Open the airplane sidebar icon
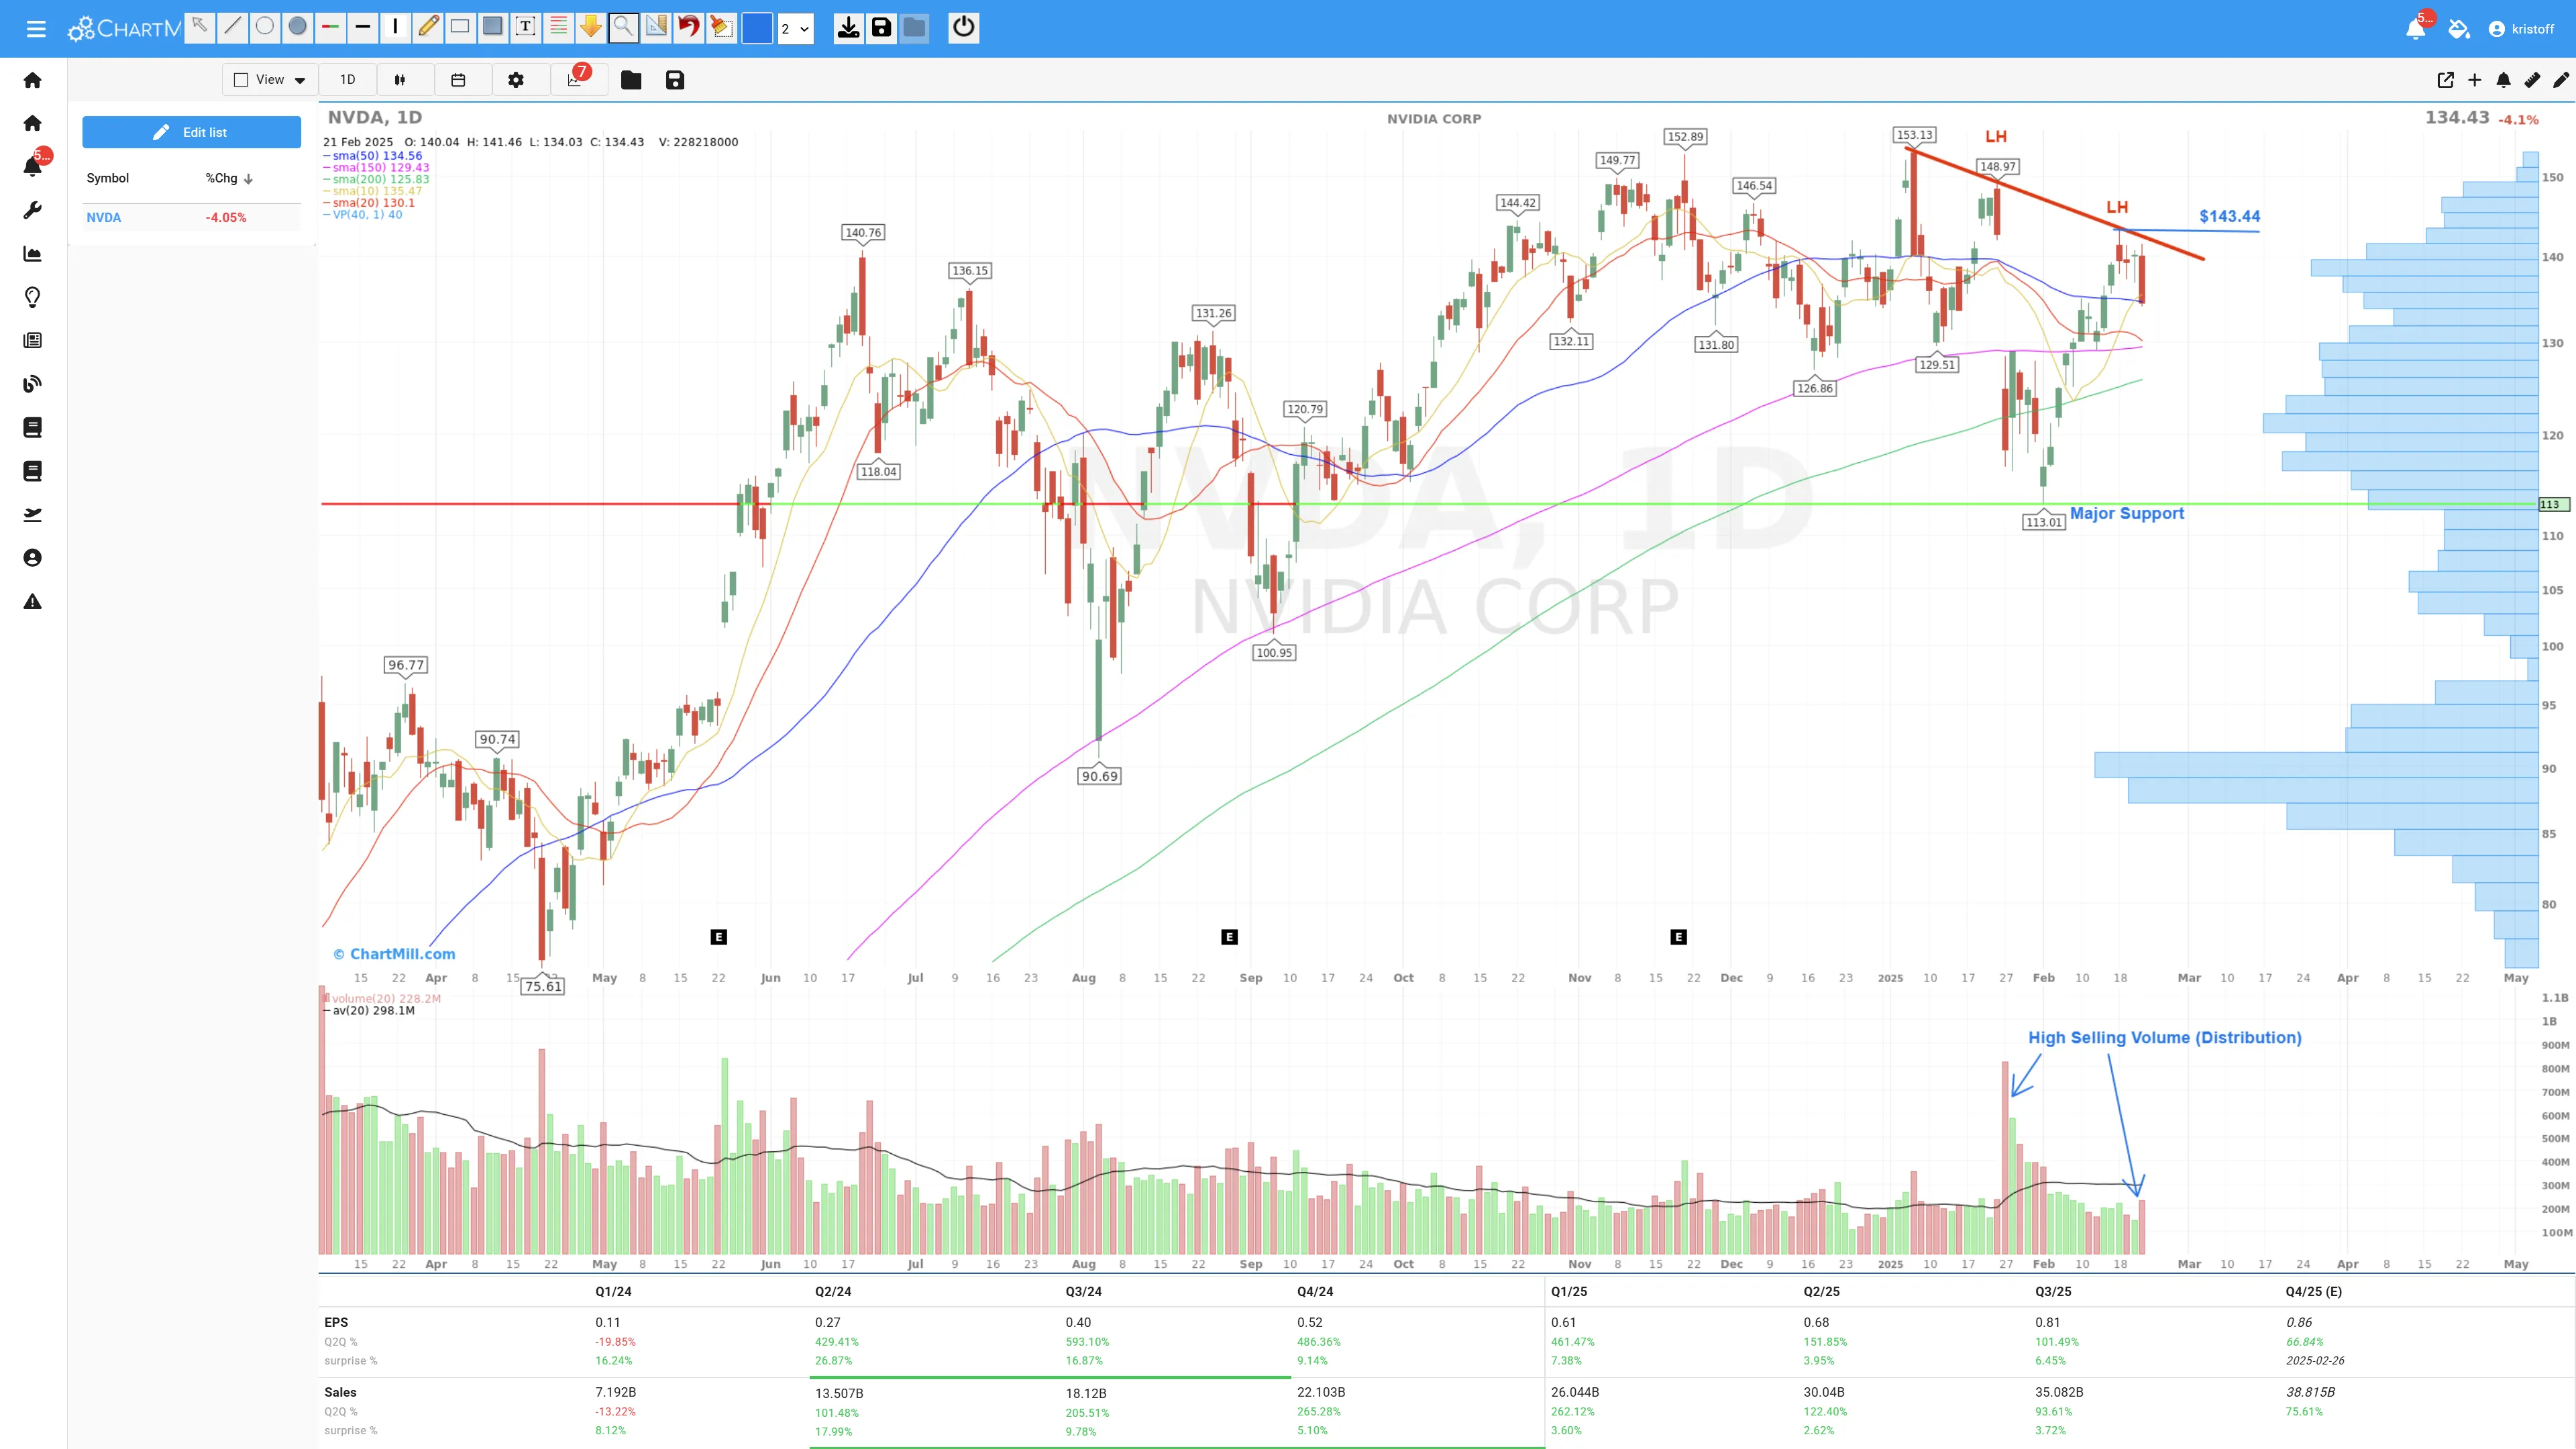This screenshot has height=1449, width=2576. click(x=32, y=514)
